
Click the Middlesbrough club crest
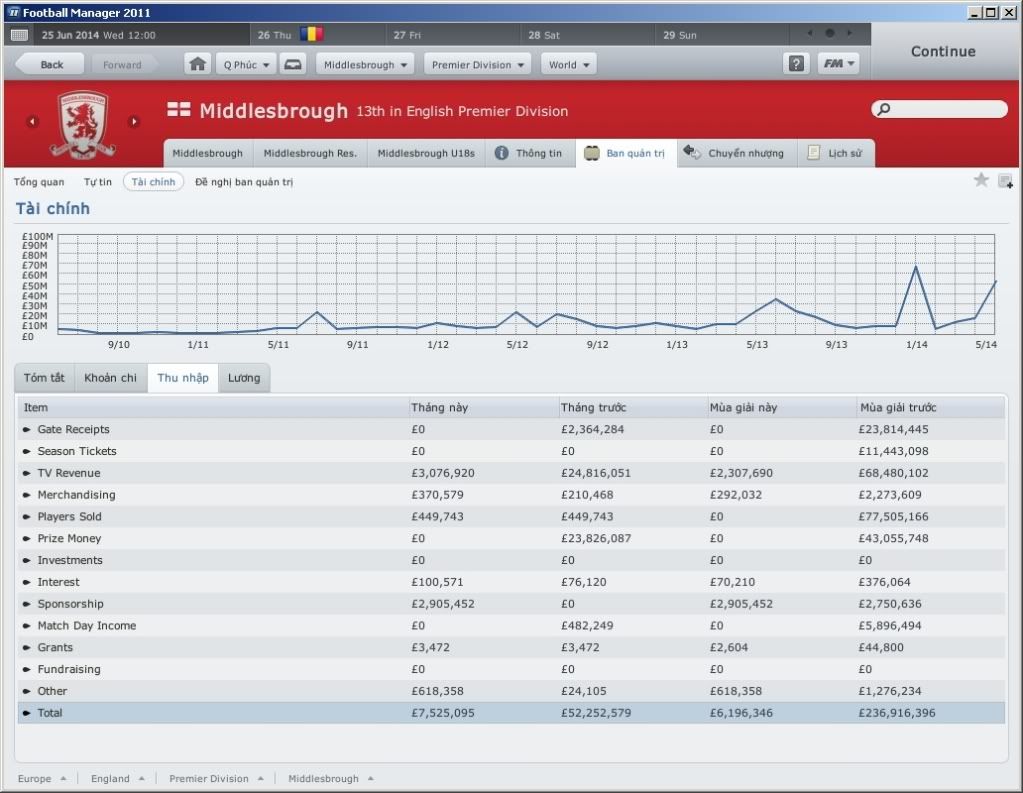click(83, 124)
